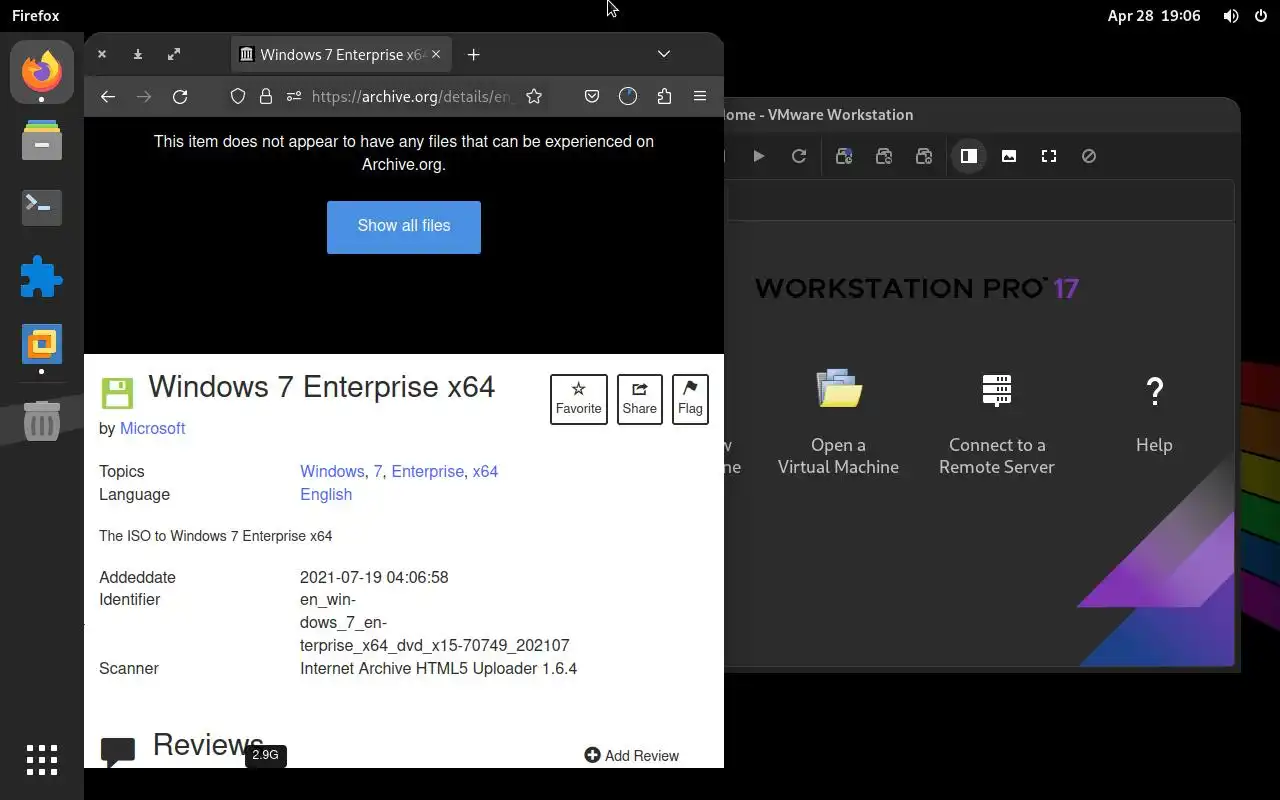Click Firefox window download arrow button
The image size is (1280, 800).
tap(138, 54)
